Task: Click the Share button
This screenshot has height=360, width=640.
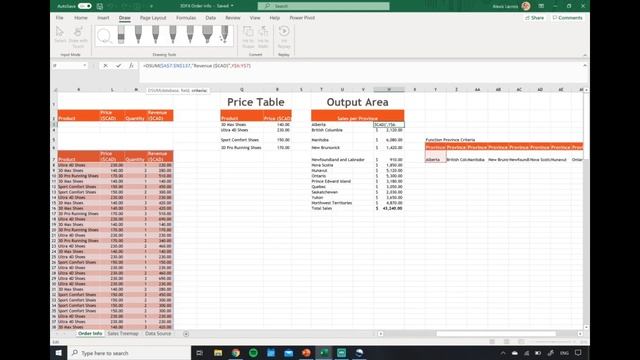Action: (534, 18)
